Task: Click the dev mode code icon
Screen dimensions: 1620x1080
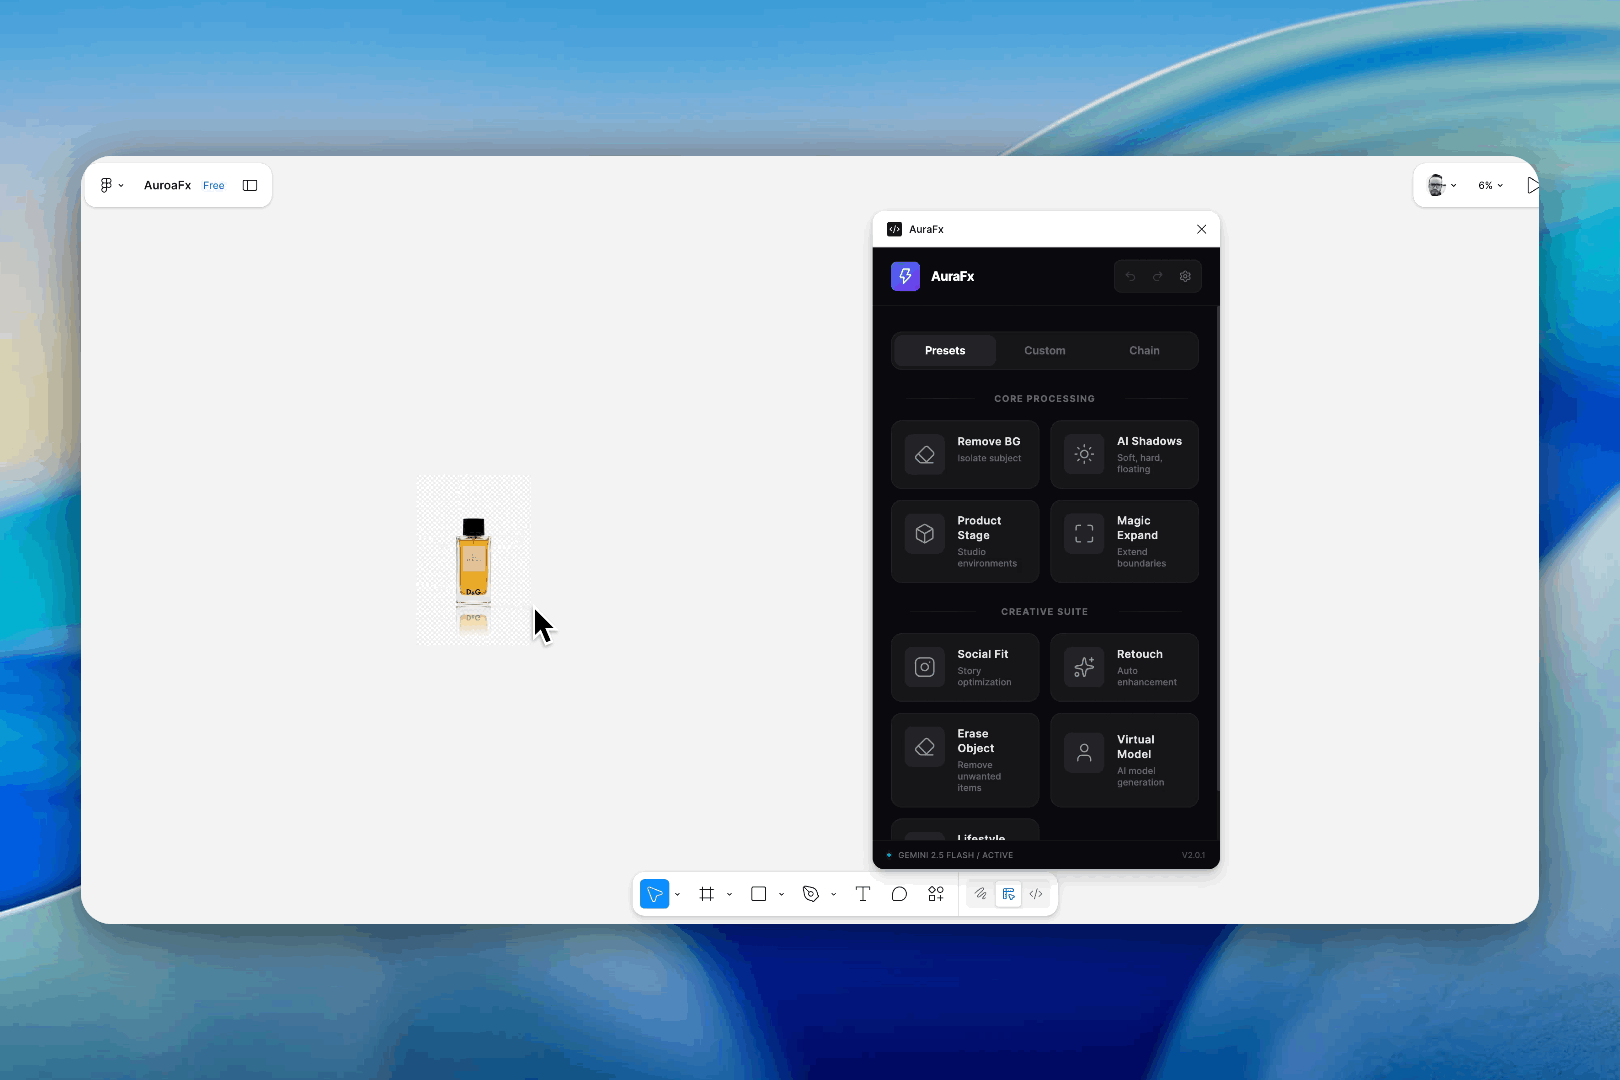Action: coord(1036,894)
